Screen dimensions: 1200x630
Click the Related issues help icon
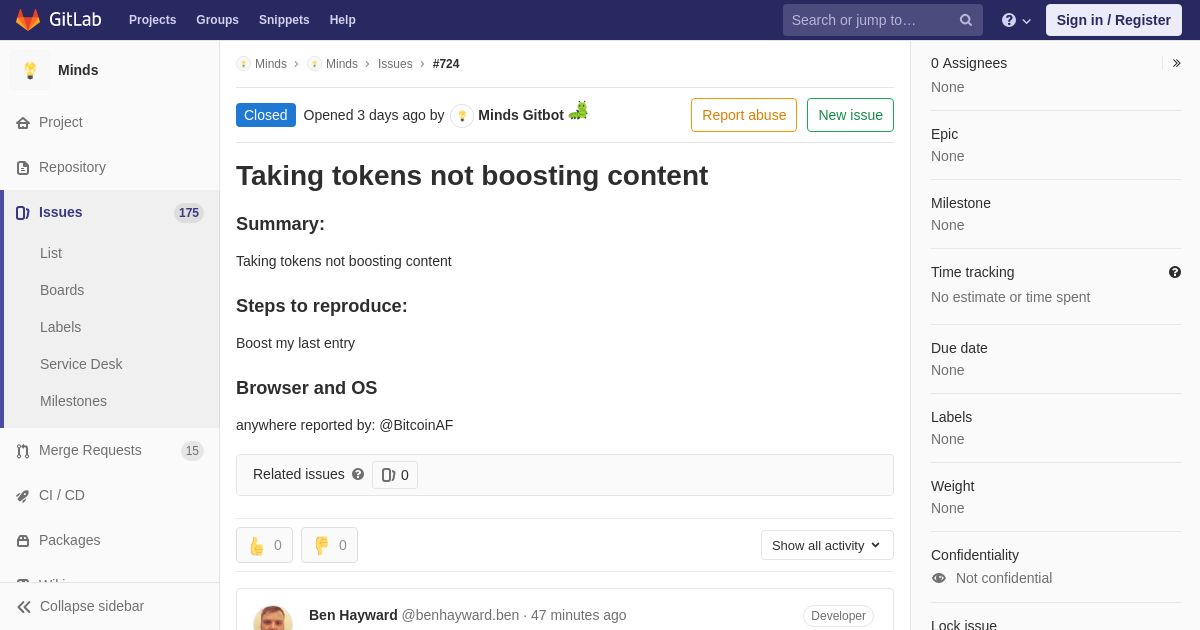[358, 474]
